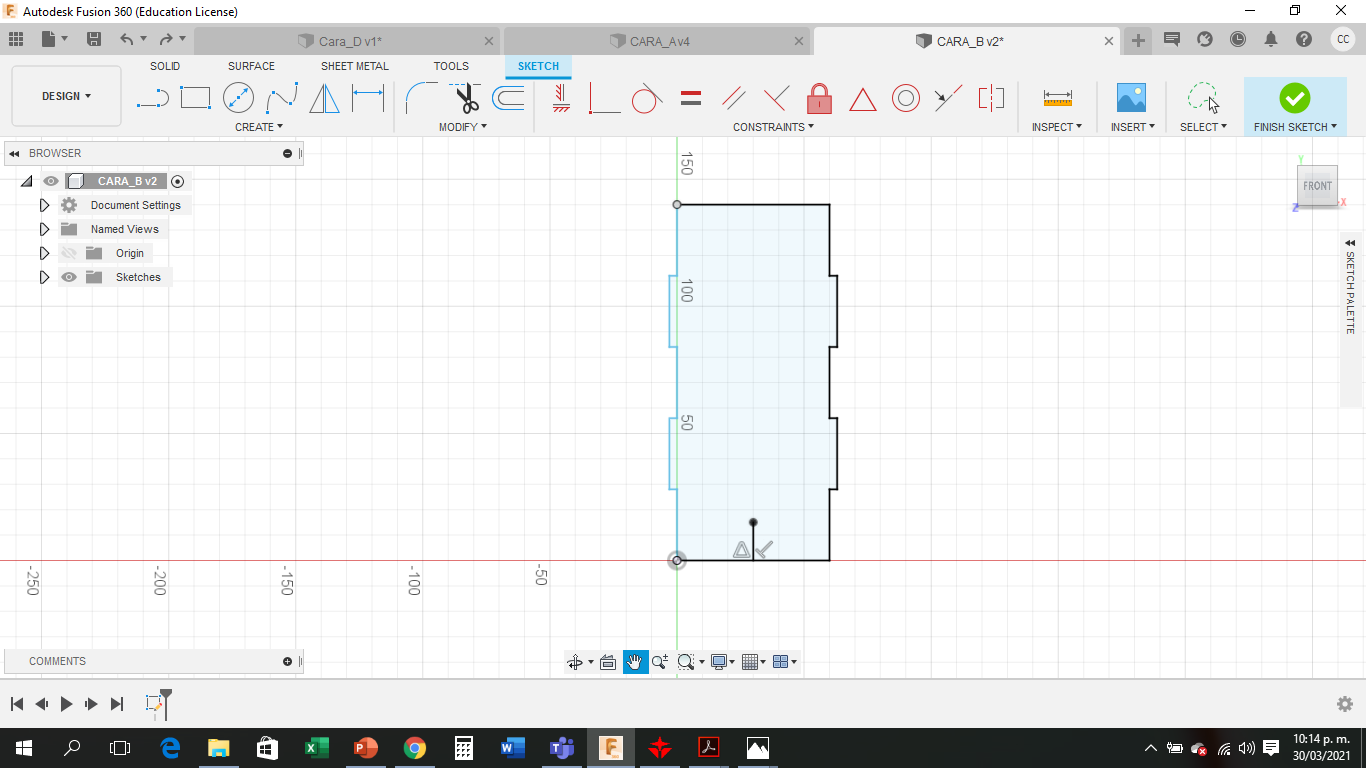Screen dimensions: 1366x768
Task: Open the Data Panel grid icon
Action: [x=16, y=40]
